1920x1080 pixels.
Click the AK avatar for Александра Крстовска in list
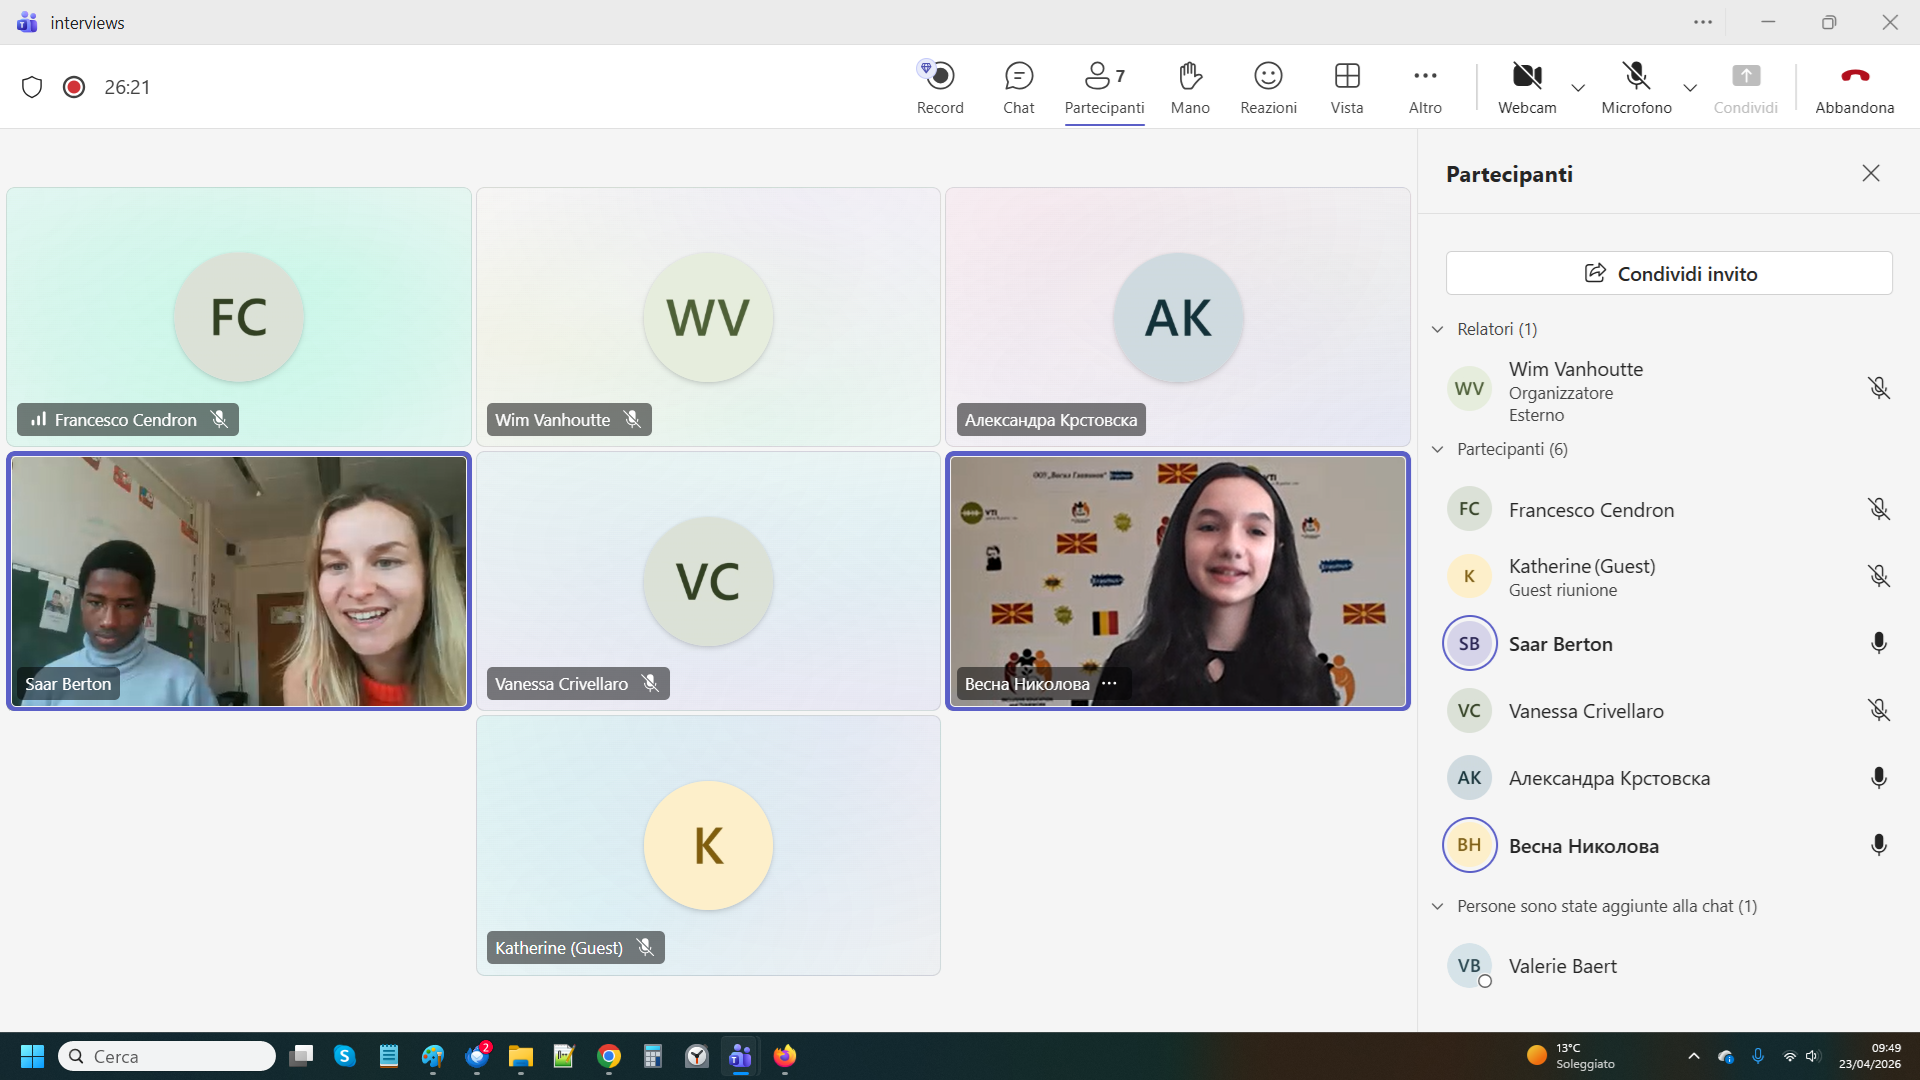[1469, 778]
